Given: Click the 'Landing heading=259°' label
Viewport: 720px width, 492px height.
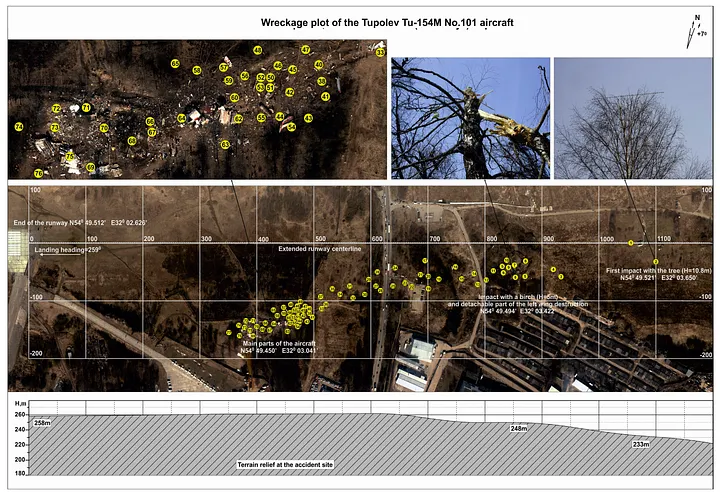Looking at the screenshot, I should tap(68, 250).
